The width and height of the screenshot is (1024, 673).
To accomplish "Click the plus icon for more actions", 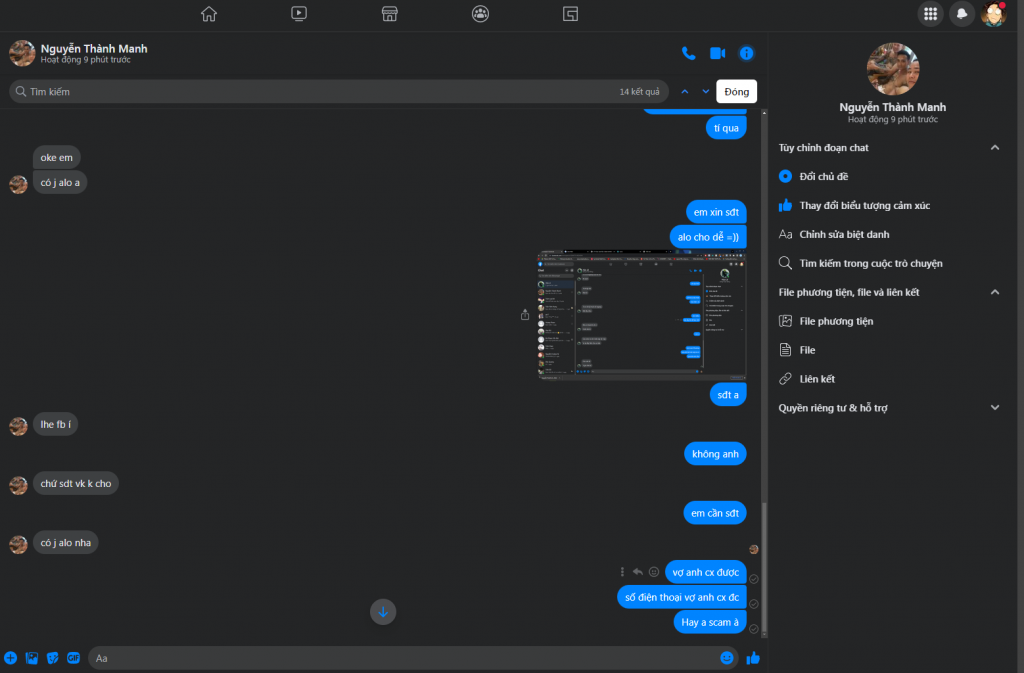I will click(11, 658).
